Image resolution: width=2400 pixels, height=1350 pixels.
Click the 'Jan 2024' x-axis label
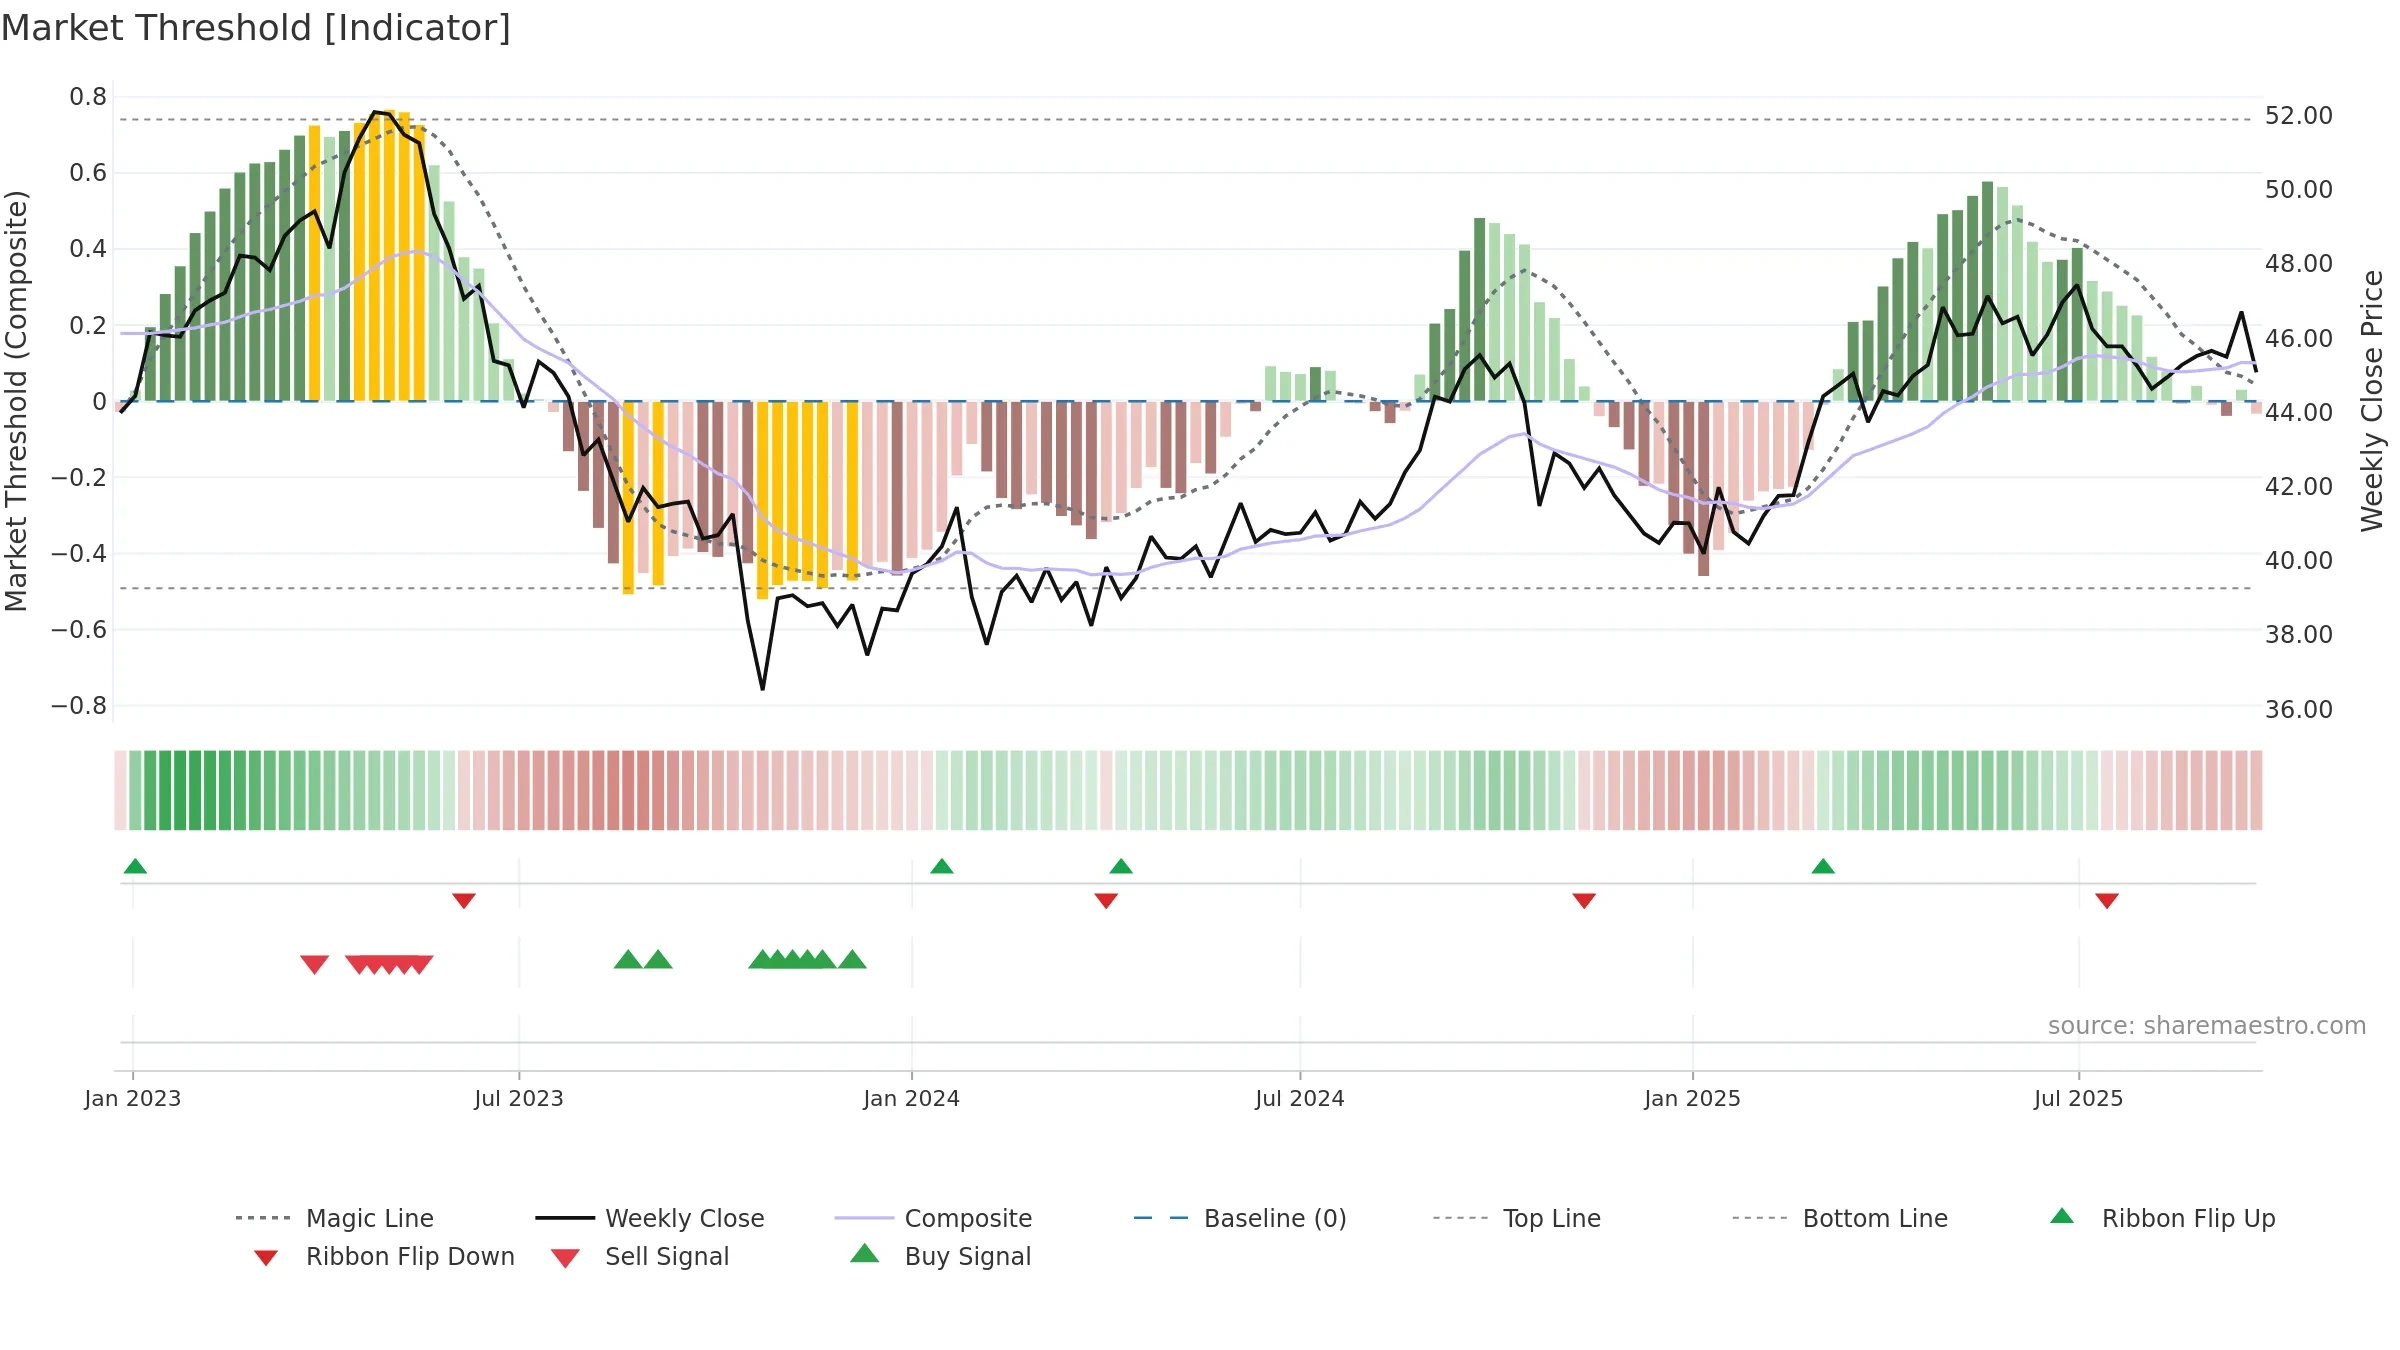pyautogui.click(x=912, y=1099)
